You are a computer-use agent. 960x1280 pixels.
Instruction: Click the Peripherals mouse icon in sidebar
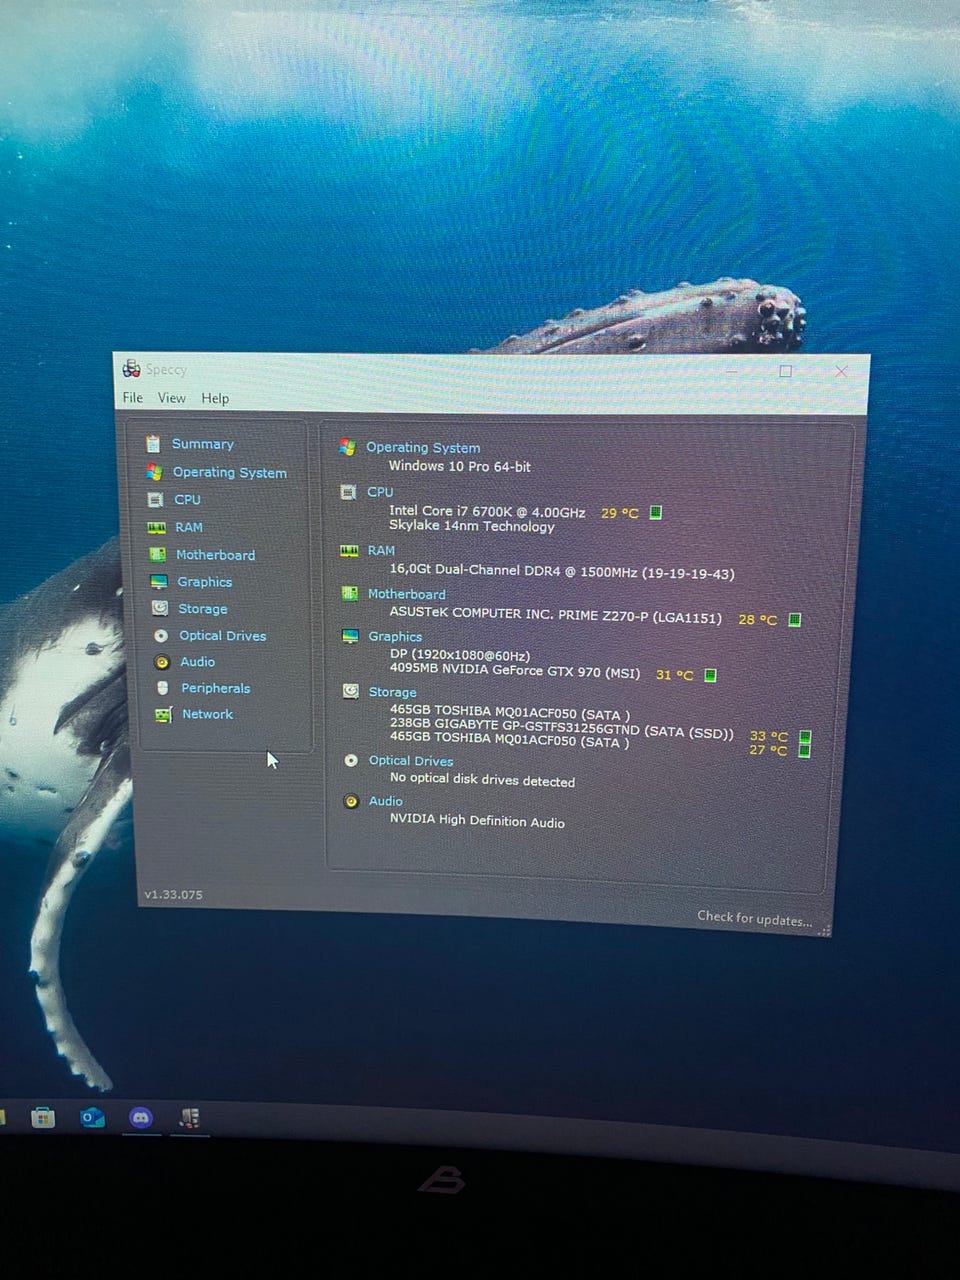[x=163, y=688]
